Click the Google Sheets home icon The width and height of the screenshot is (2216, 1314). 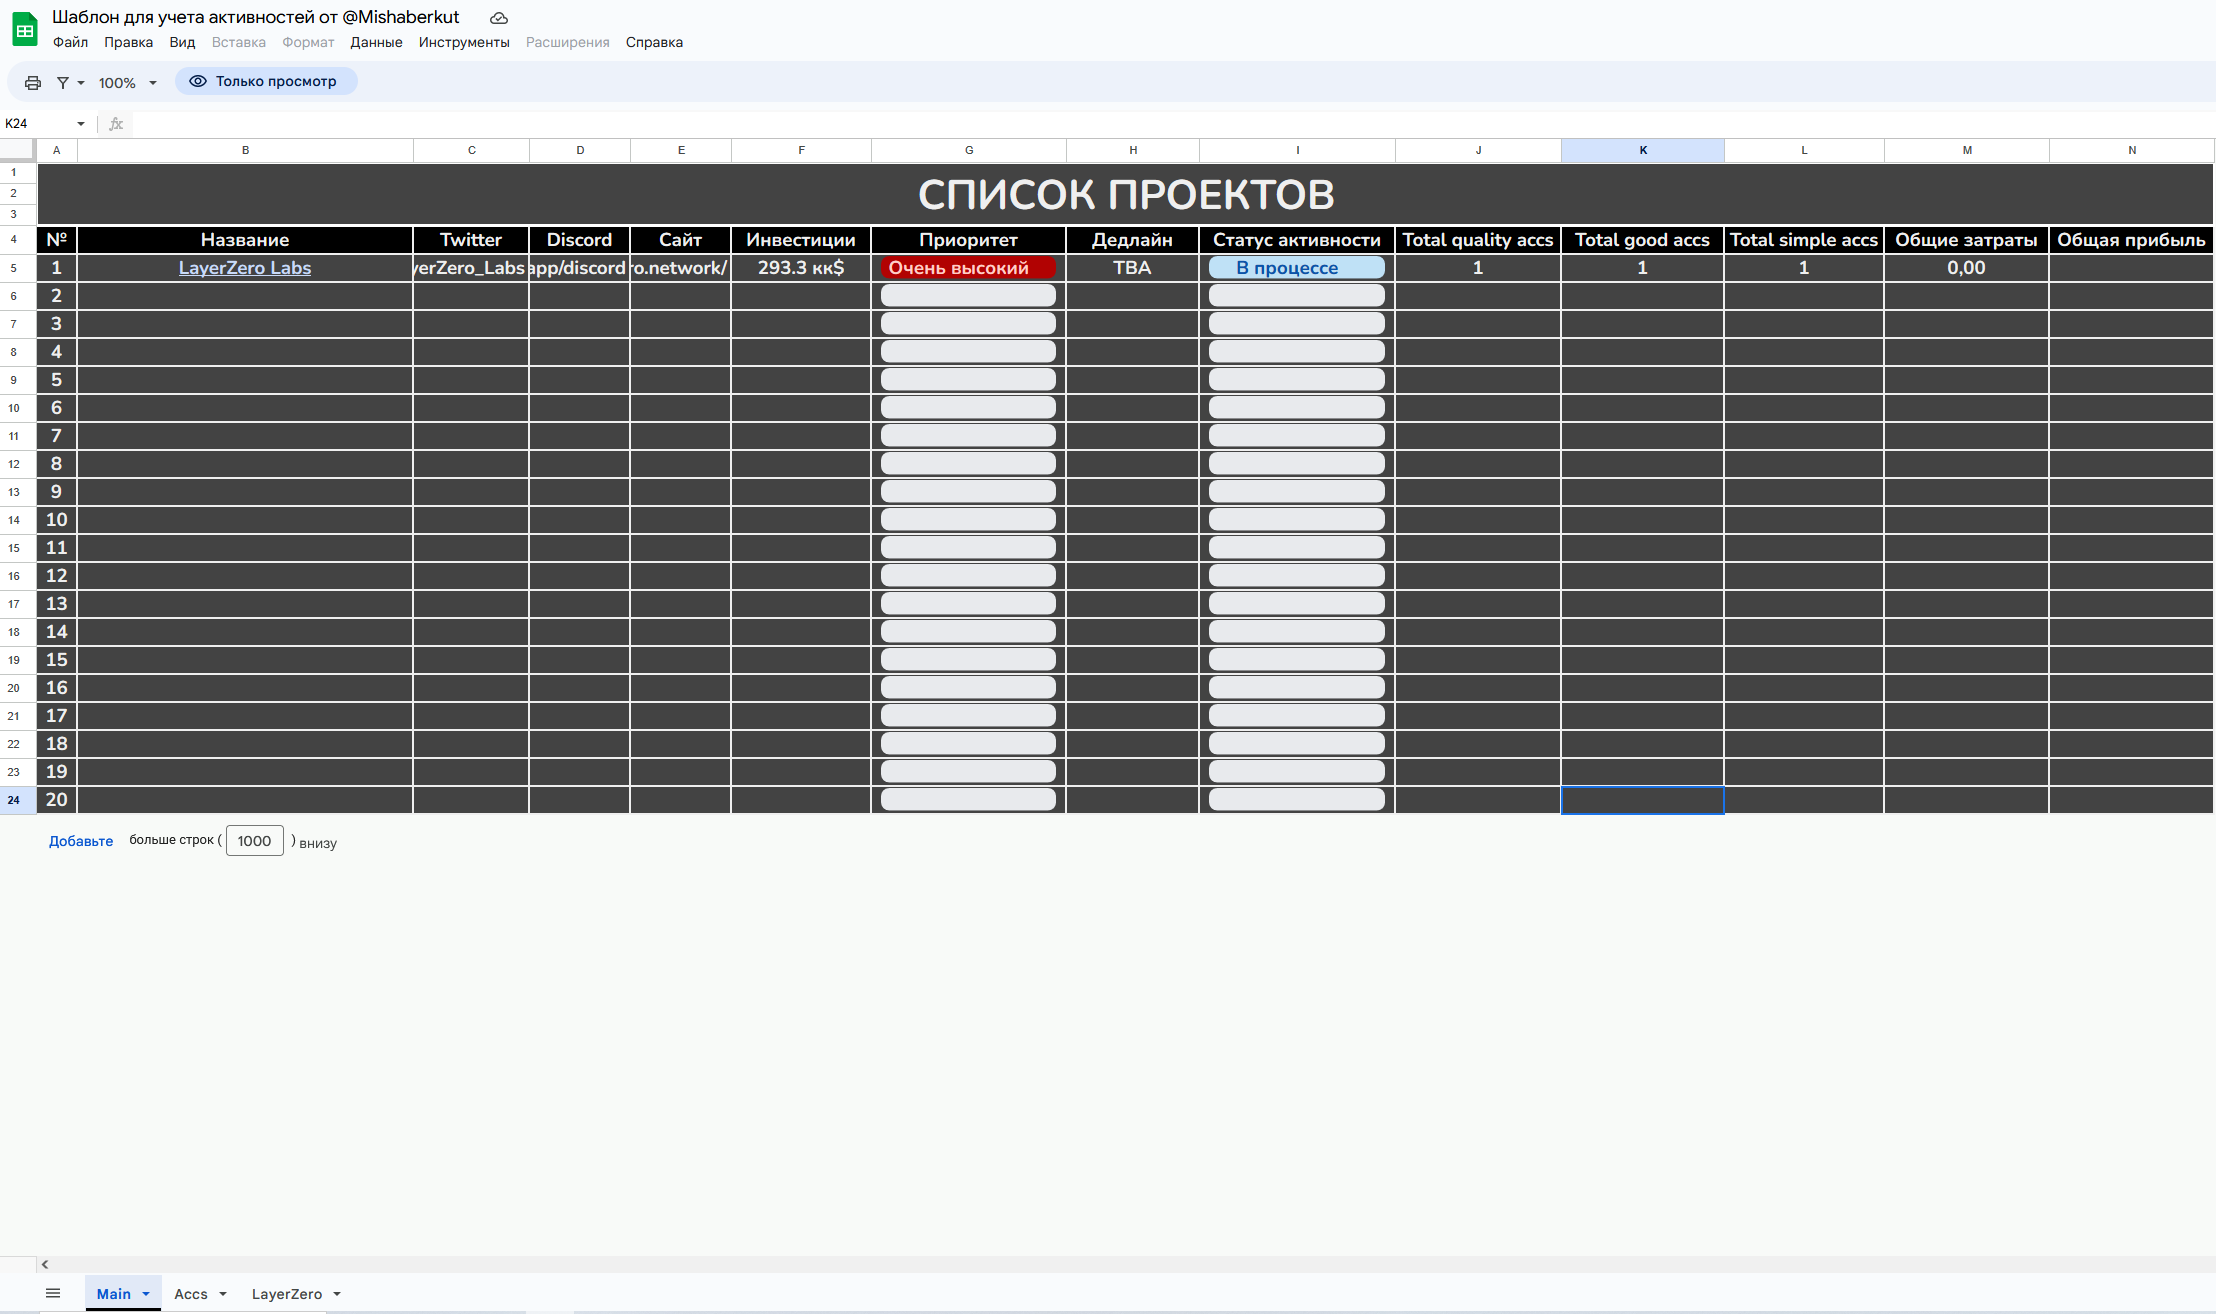coord(25,29)
